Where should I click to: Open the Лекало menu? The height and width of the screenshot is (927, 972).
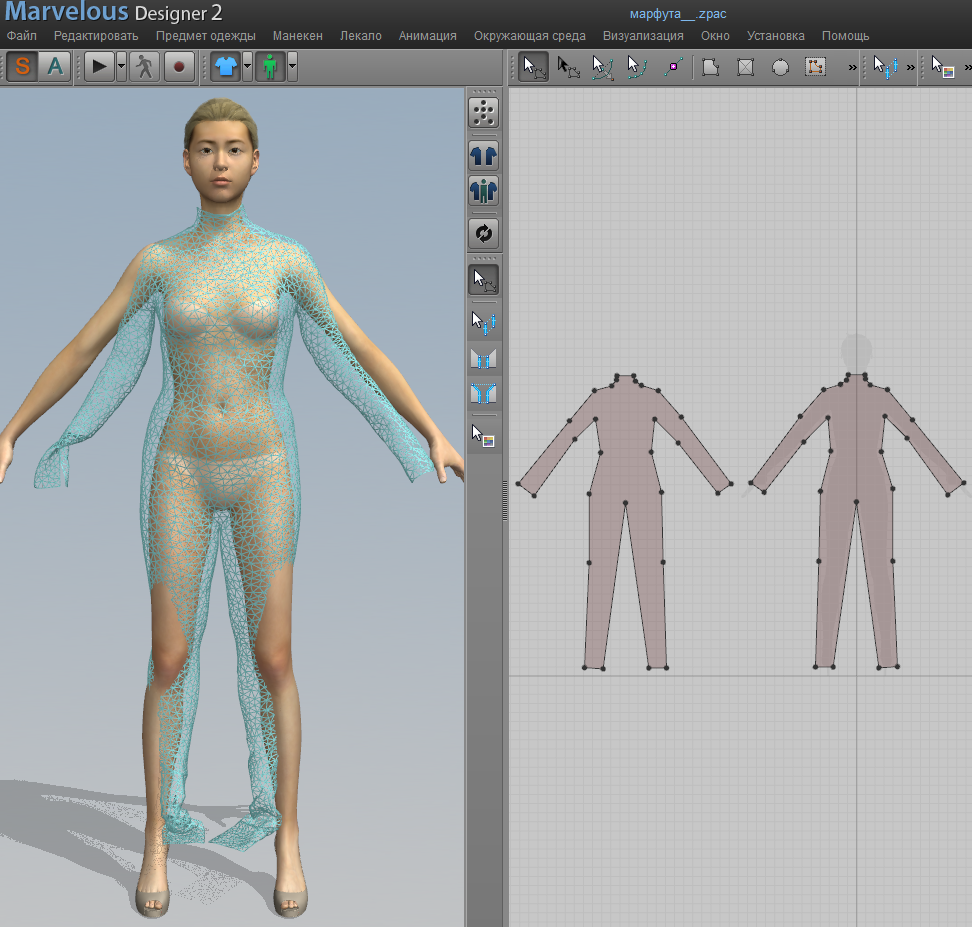tap(360, 35)
